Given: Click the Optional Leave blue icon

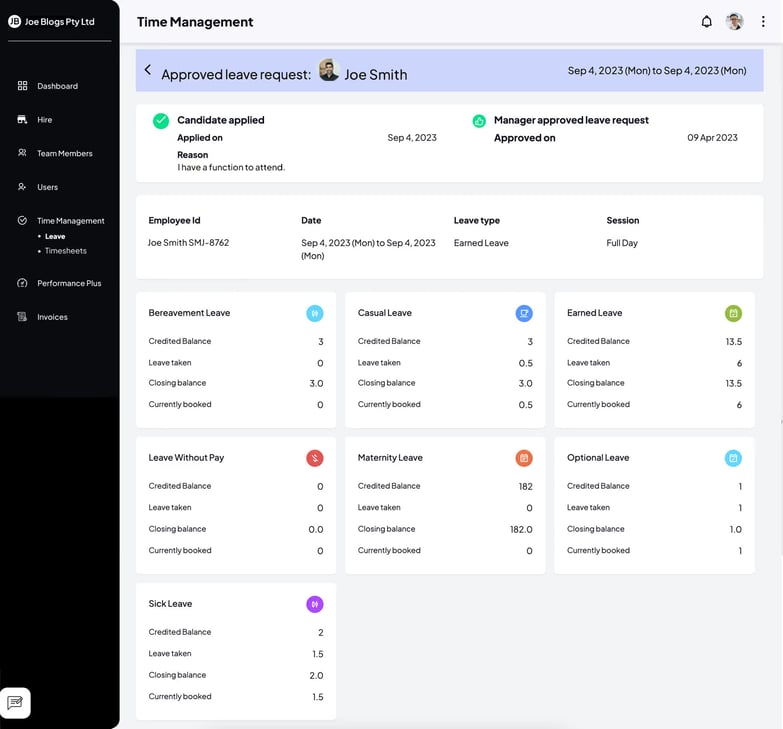Looking at the screenshot, I should tap(733, 458).
